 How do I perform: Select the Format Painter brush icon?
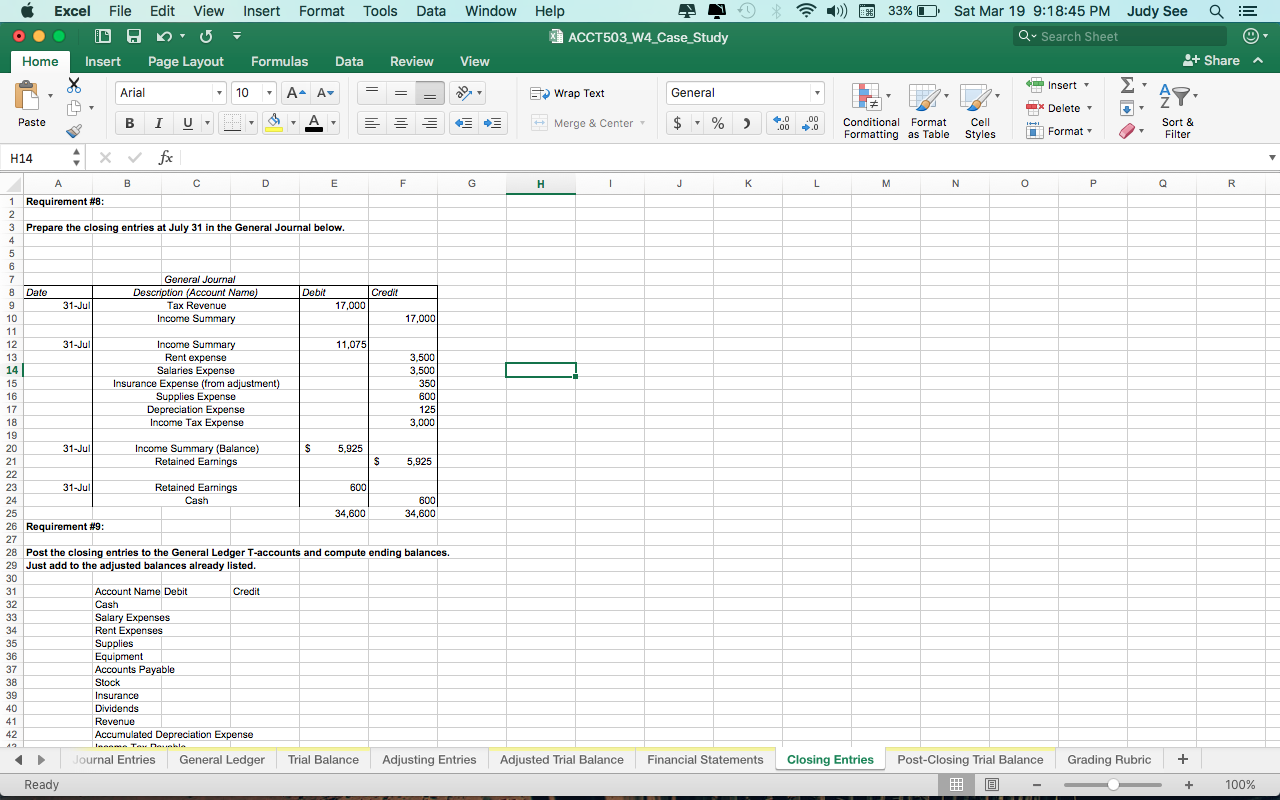pos(74,131)
